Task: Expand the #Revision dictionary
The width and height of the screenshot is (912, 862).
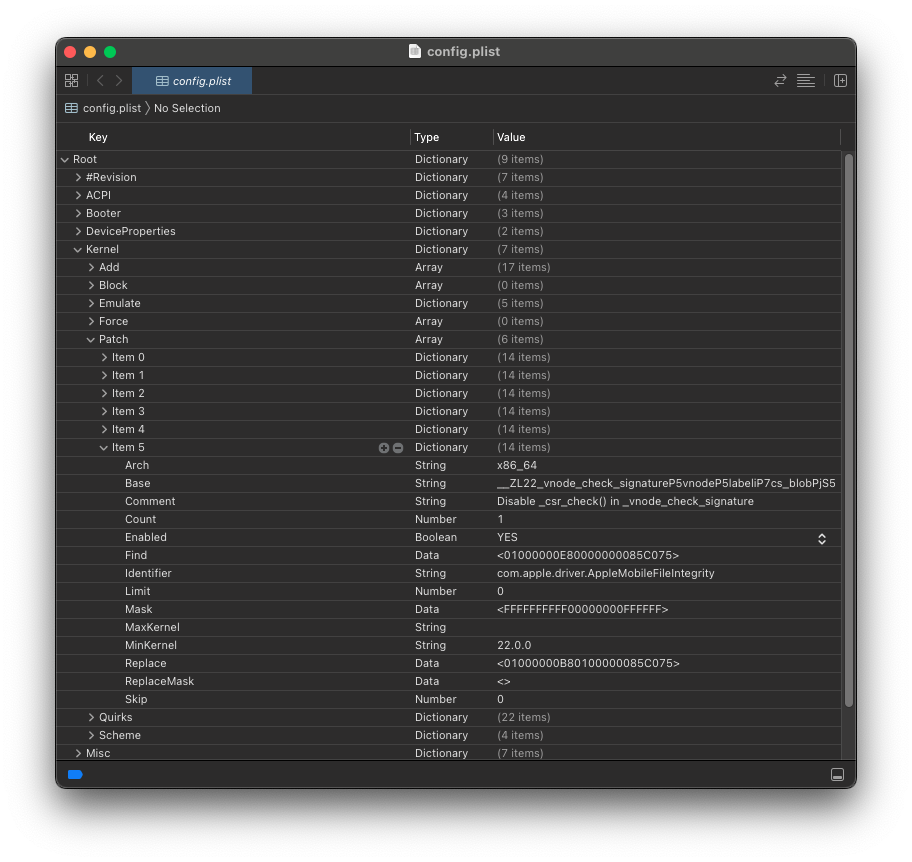Action: pos(78,177)
